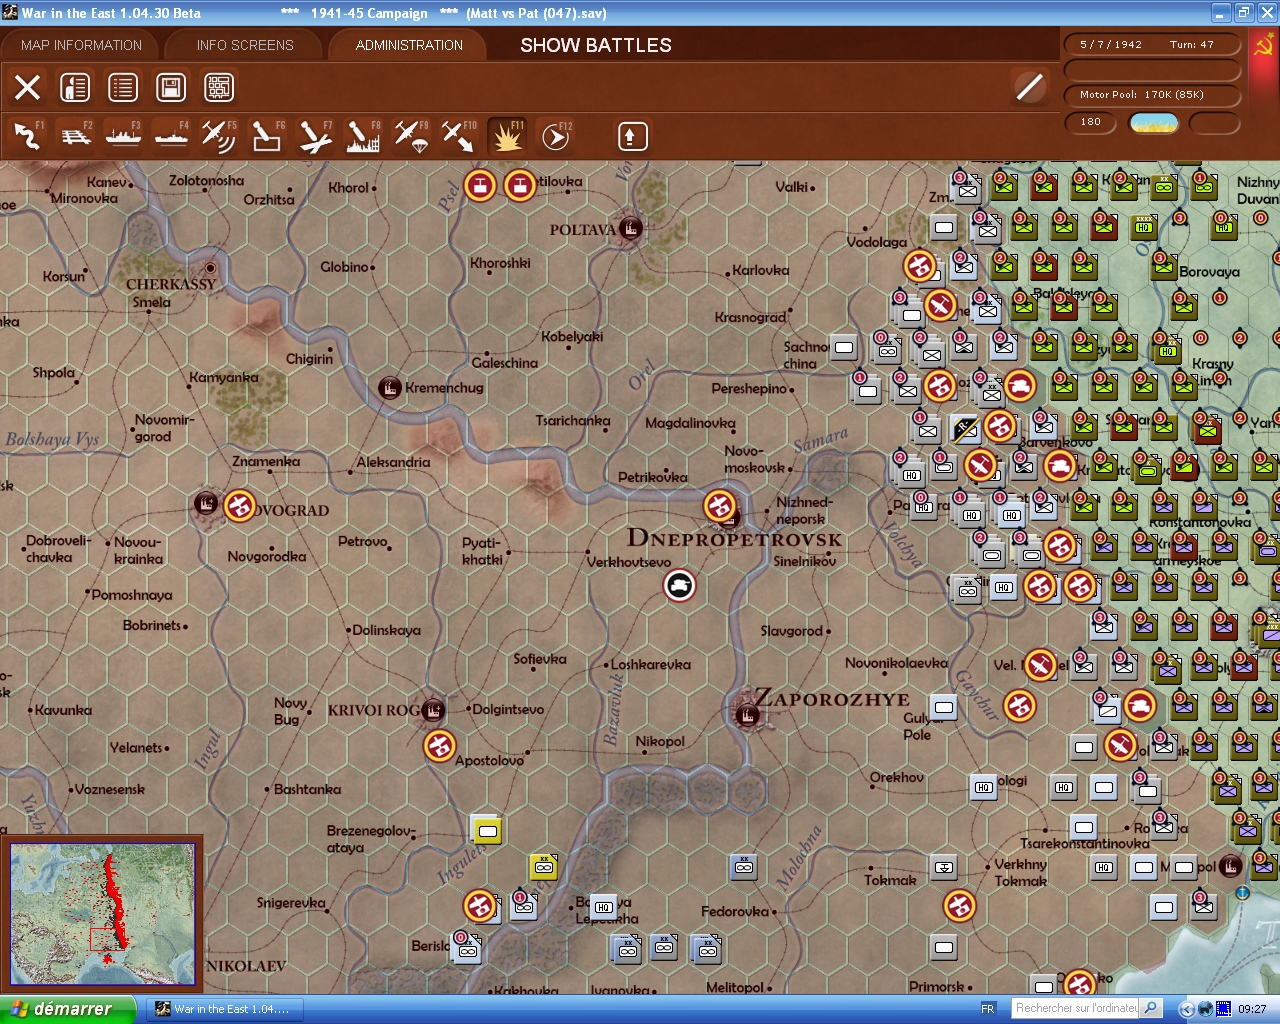Select the blue unit counter above Fedorovka
Screen dimensions: 1280x1024
click(x=743, y=867)
